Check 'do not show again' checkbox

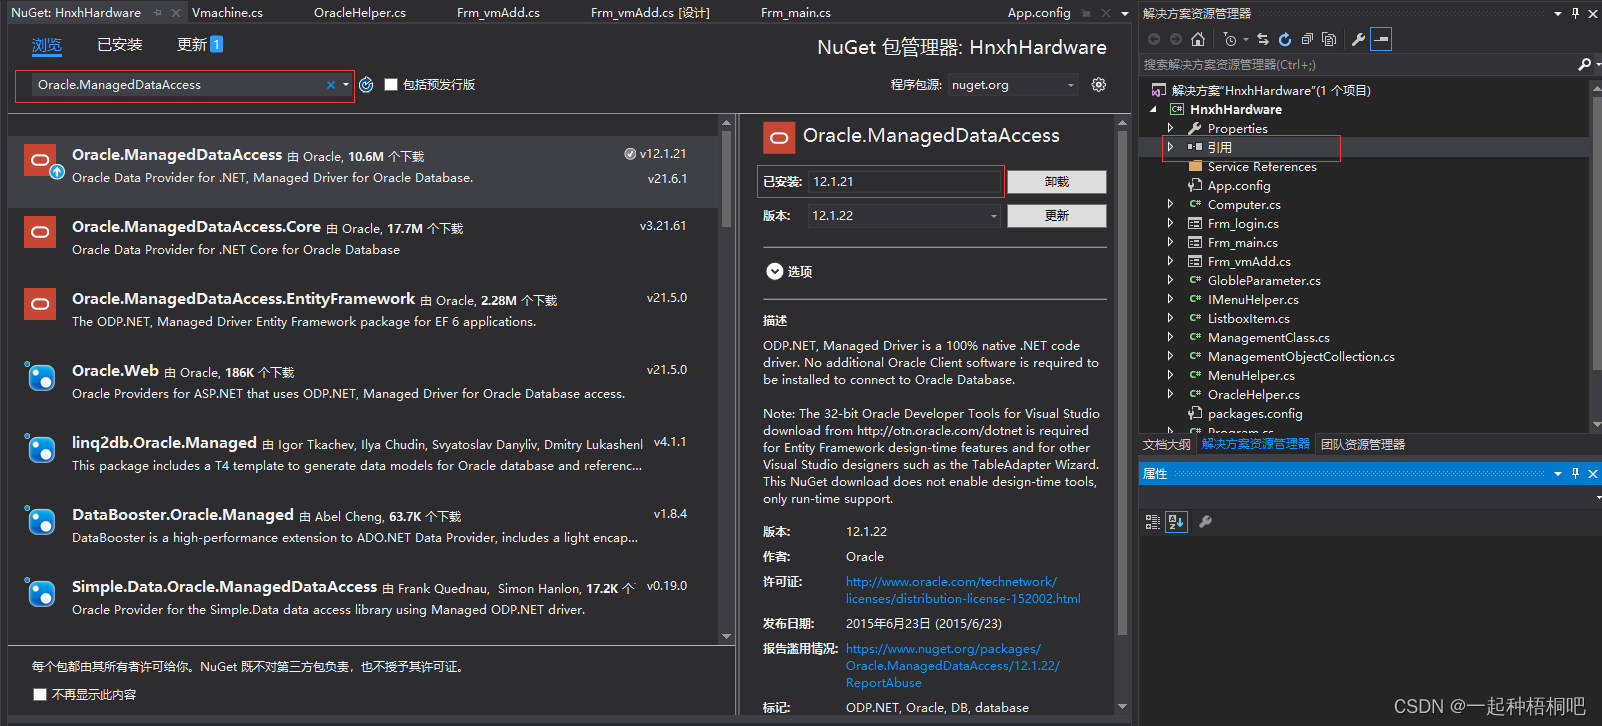[40, 694]
